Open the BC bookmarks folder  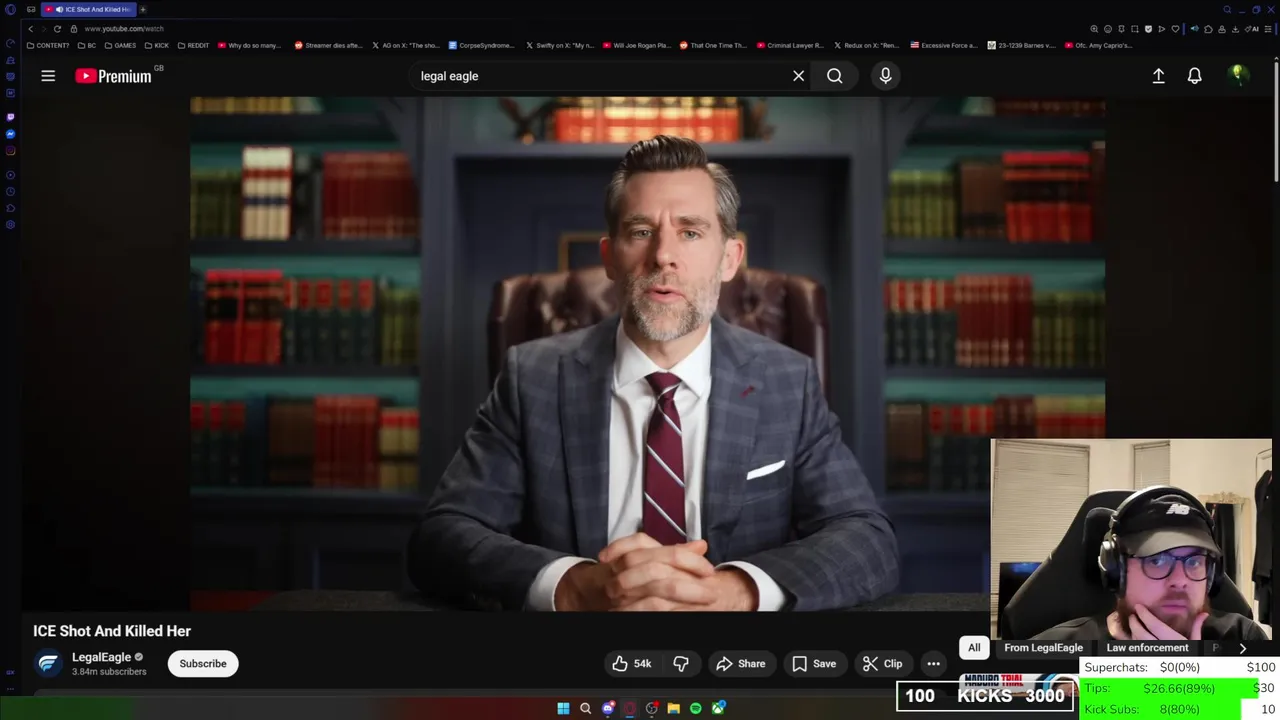pyautogui.click(x=87, y=45)
